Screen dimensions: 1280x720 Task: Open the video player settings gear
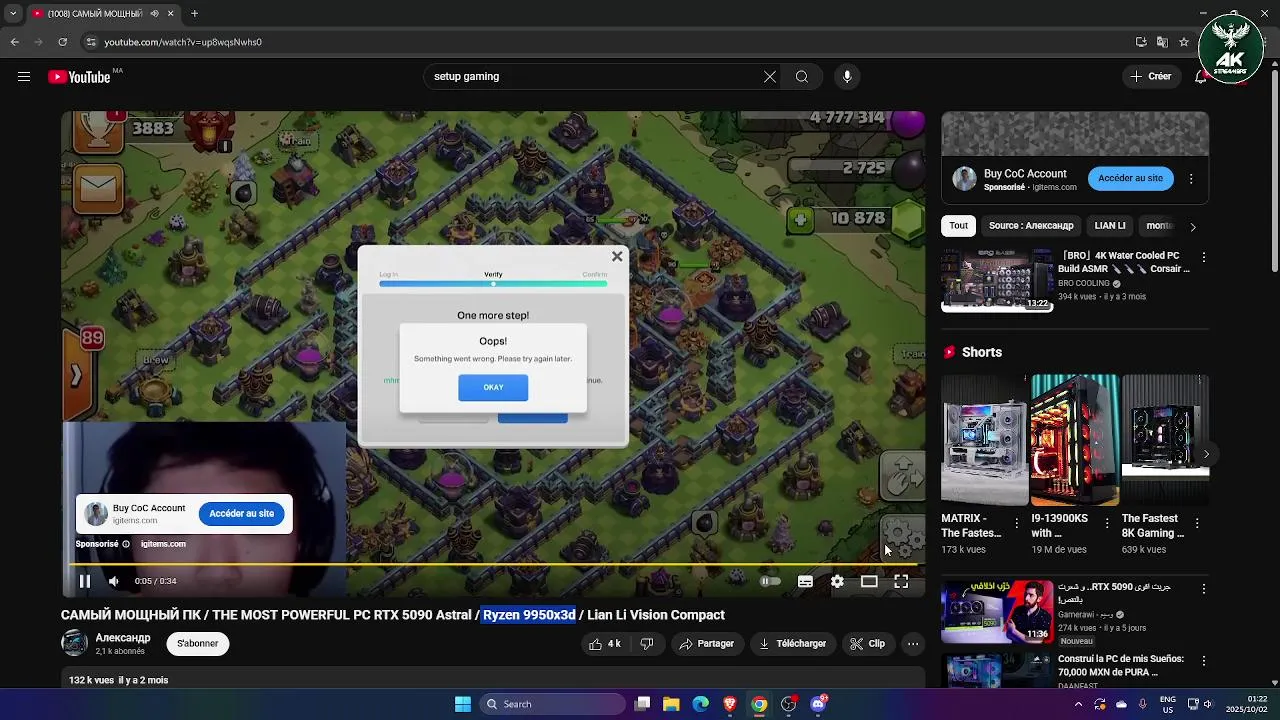pyautogui.click(x=837, y=581)
